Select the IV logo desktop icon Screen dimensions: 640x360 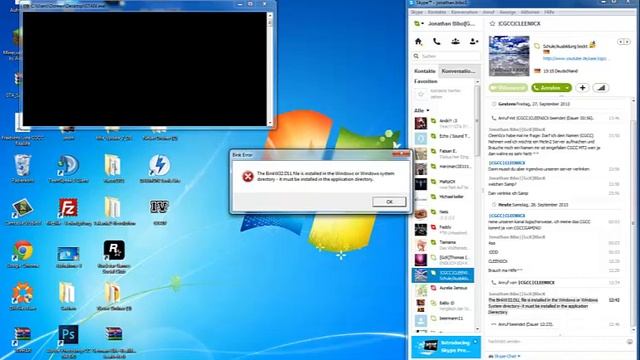(160, 211)
